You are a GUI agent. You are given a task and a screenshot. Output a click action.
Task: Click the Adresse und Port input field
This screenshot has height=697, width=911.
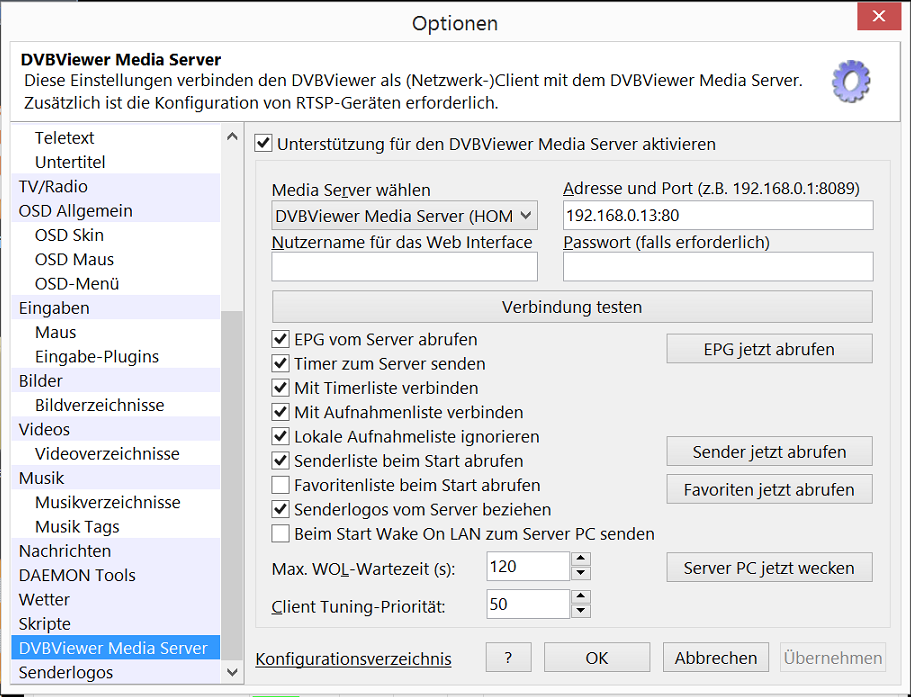717,216
